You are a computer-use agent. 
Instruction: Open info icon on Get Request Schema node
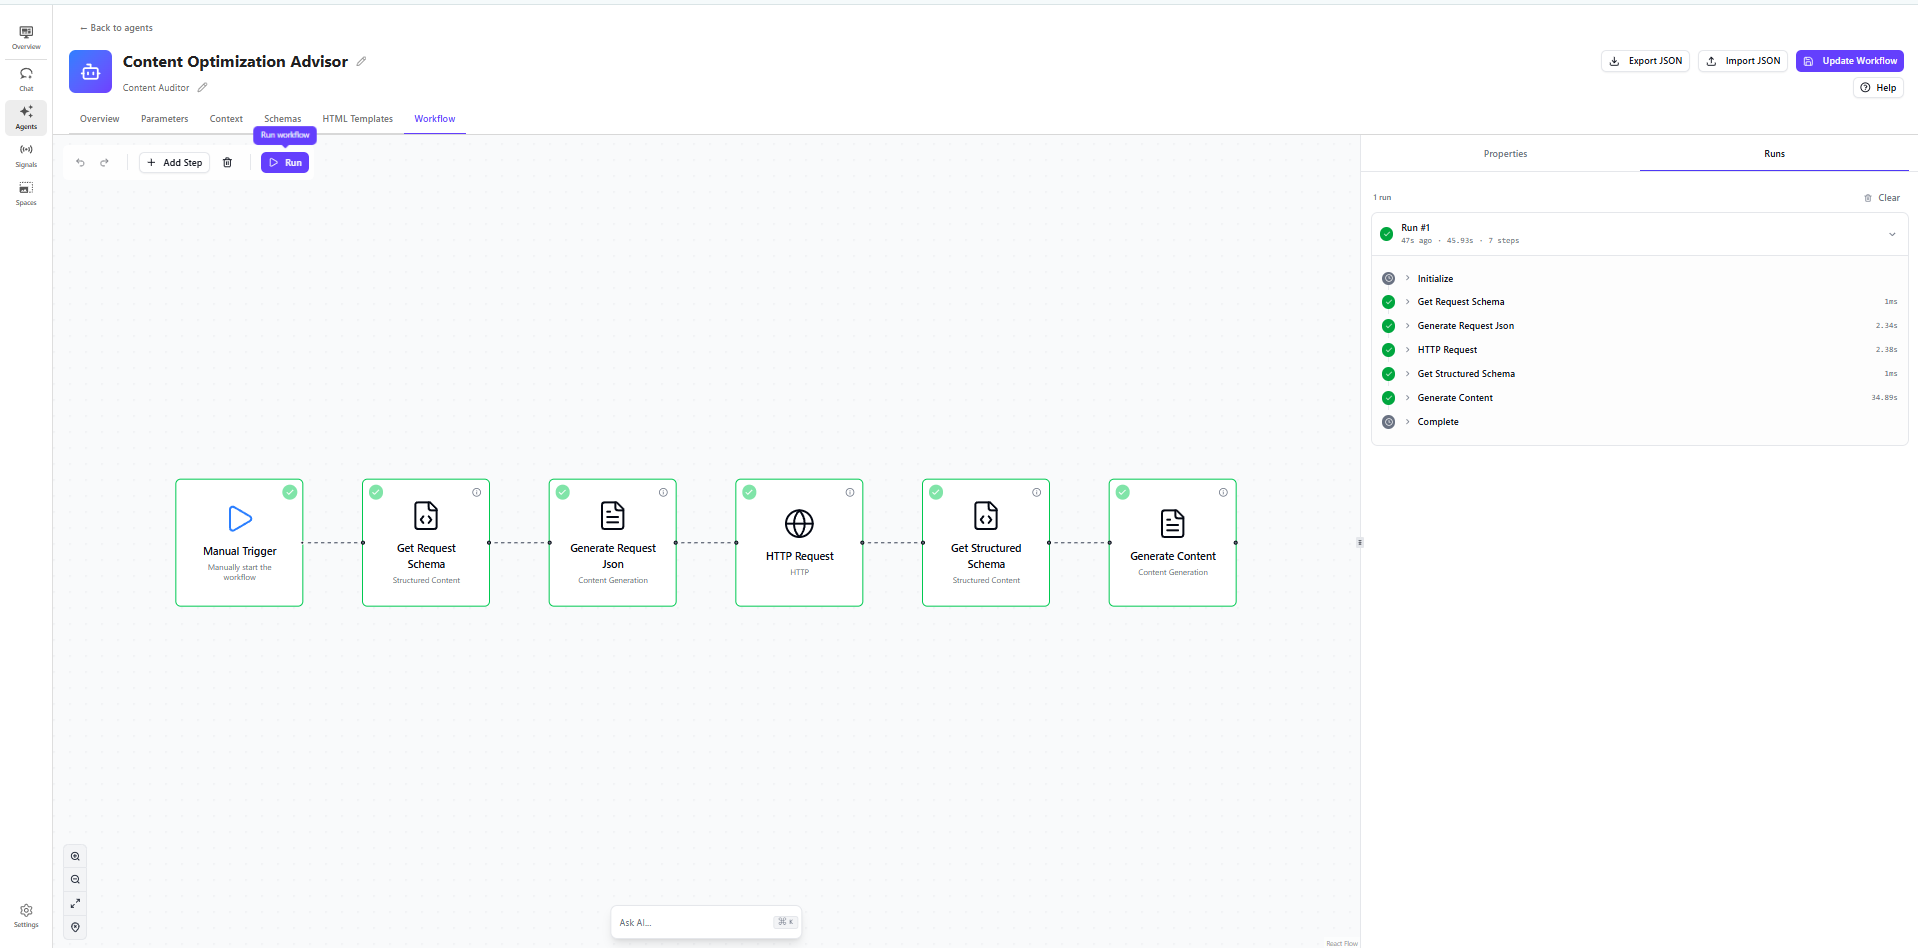[477, 492]
